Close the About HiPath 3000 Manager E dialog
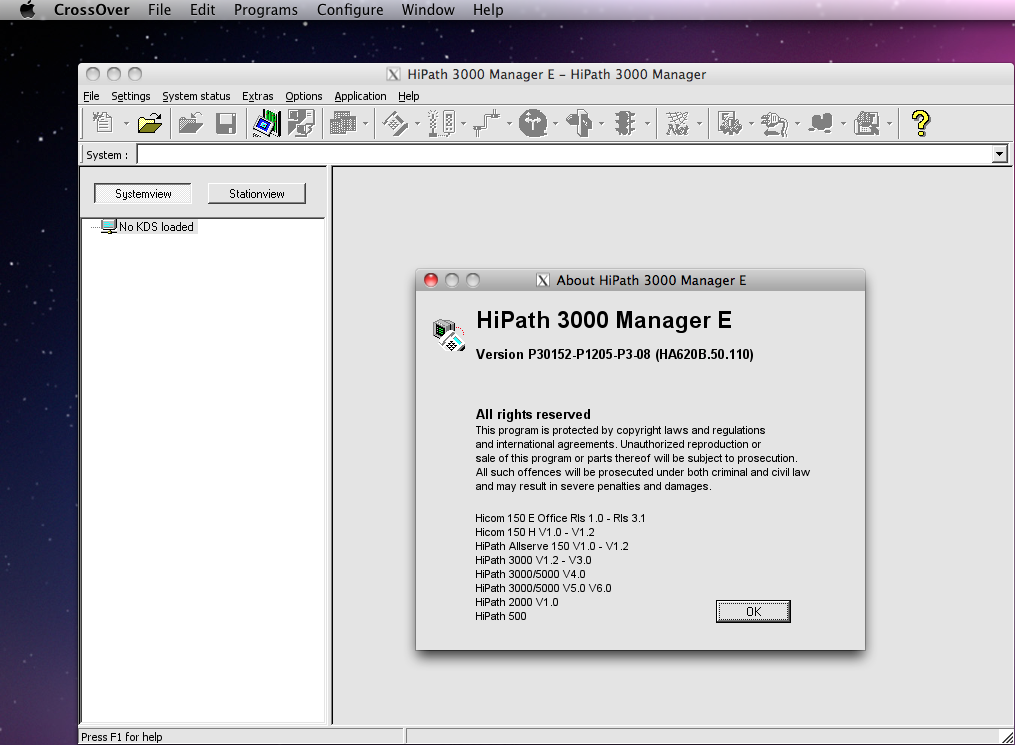 pyautogui.click(x=431, y=280)
